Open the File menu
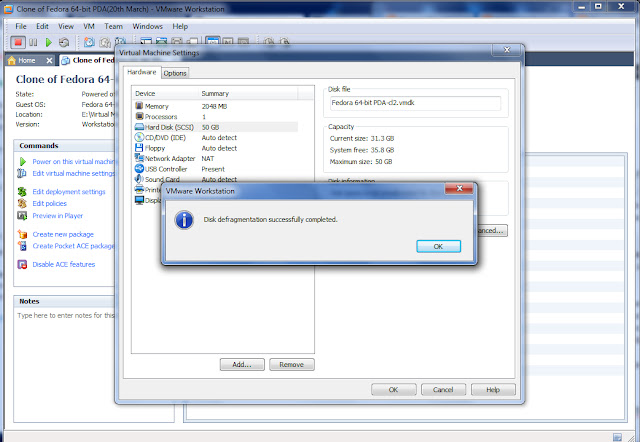Viewport: 640px width, 442px height. 21,26
